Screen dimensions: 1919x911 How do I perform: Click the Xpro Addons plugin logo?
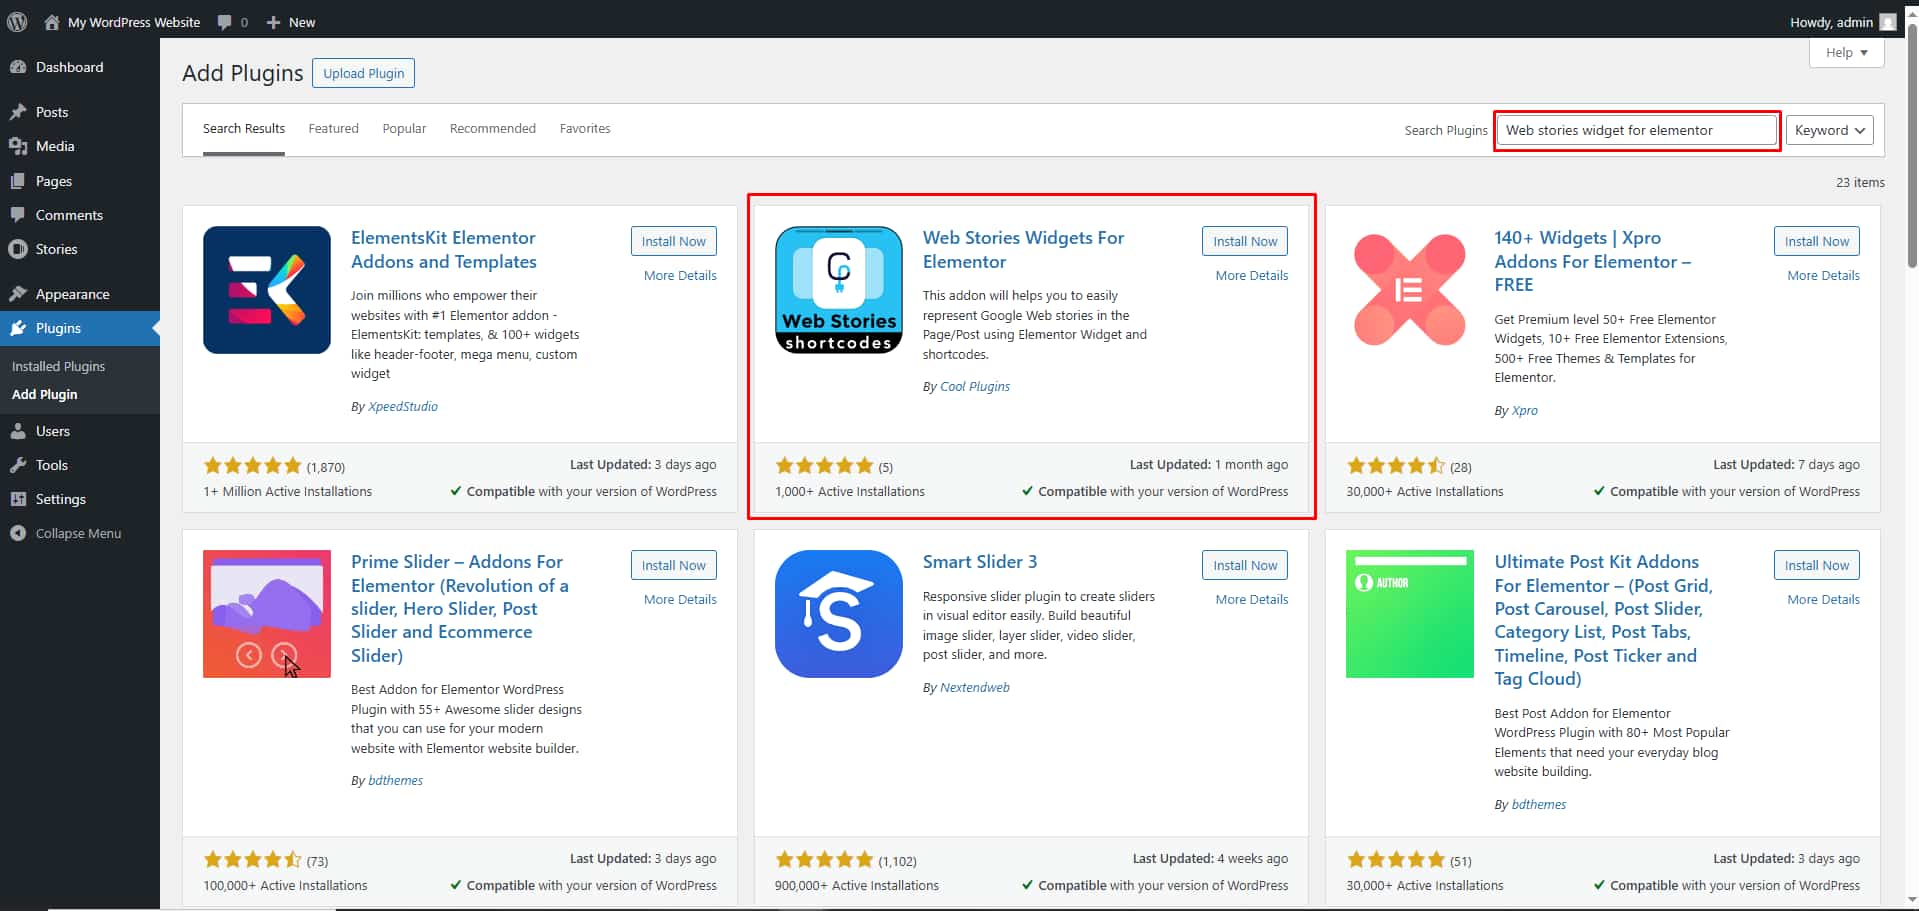(1410, 290)
